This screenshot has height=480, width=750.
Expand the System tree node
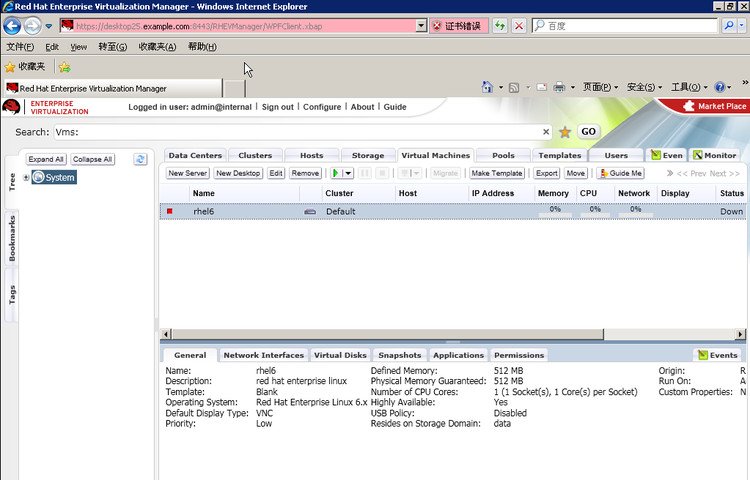(x=26, y=177)
